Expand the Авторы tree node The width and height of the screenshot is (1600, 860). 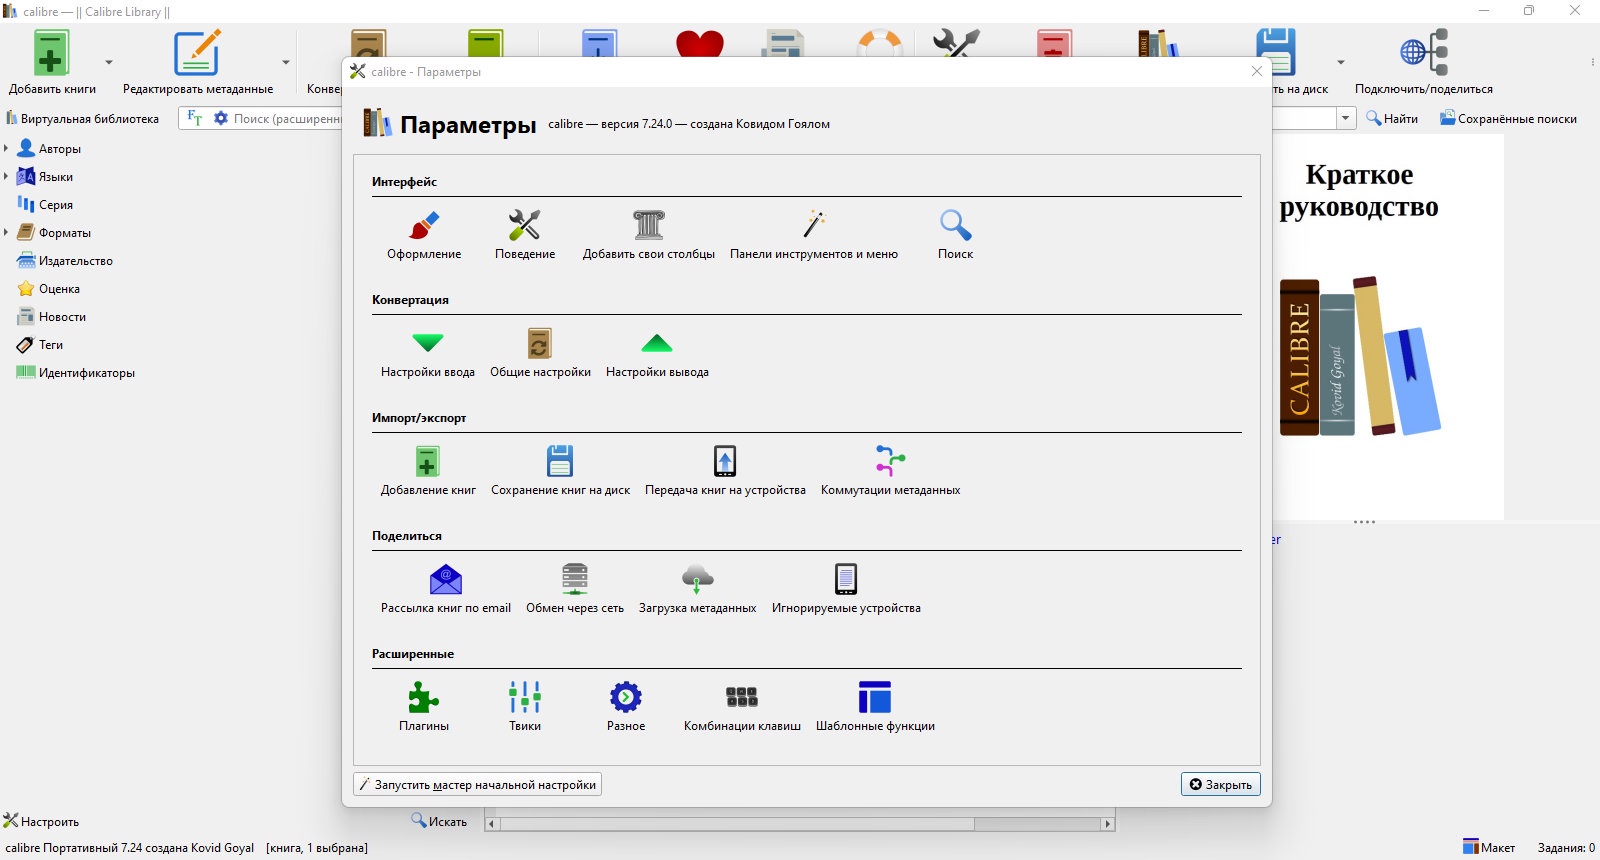(6, 149)
